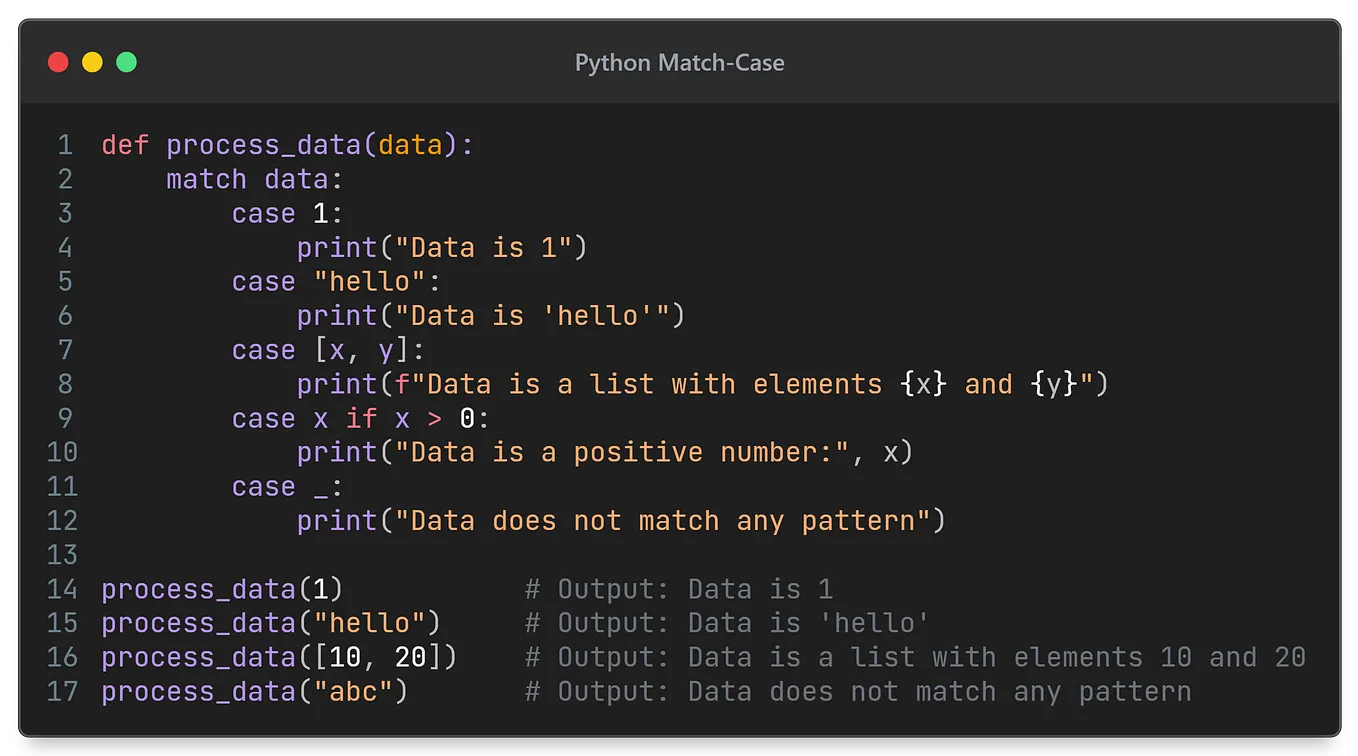Select the def keyword on line 1

(x=123, y=145)
